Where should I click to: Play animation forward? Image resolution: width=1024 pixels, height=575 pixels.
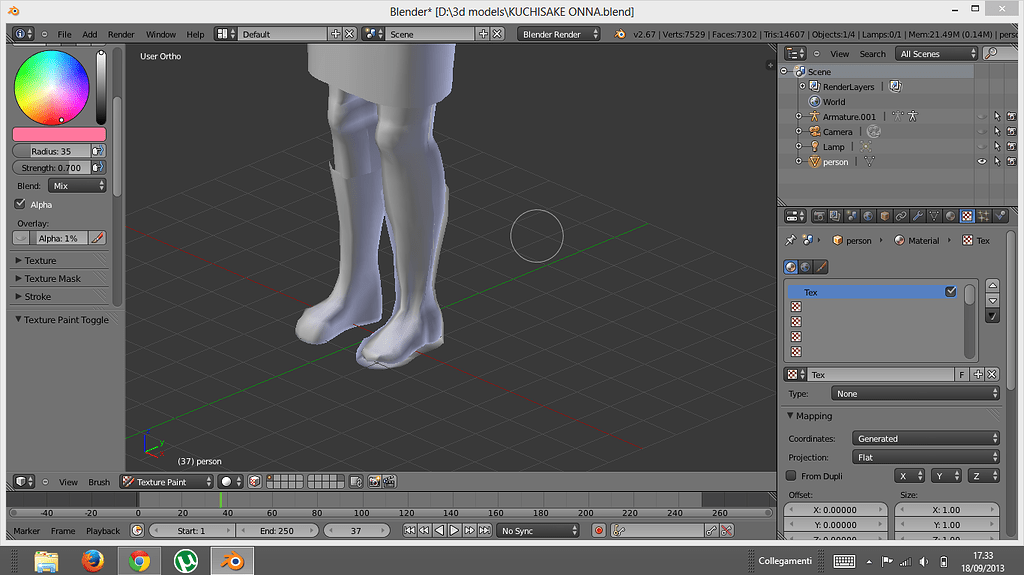455,531
